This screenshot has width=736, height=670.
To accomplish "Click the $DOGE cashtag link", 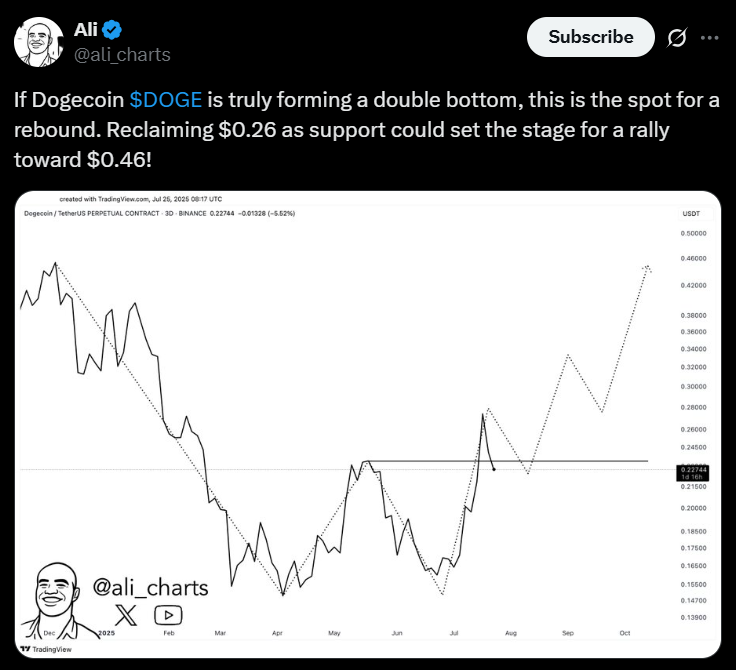I will (166, 100).
